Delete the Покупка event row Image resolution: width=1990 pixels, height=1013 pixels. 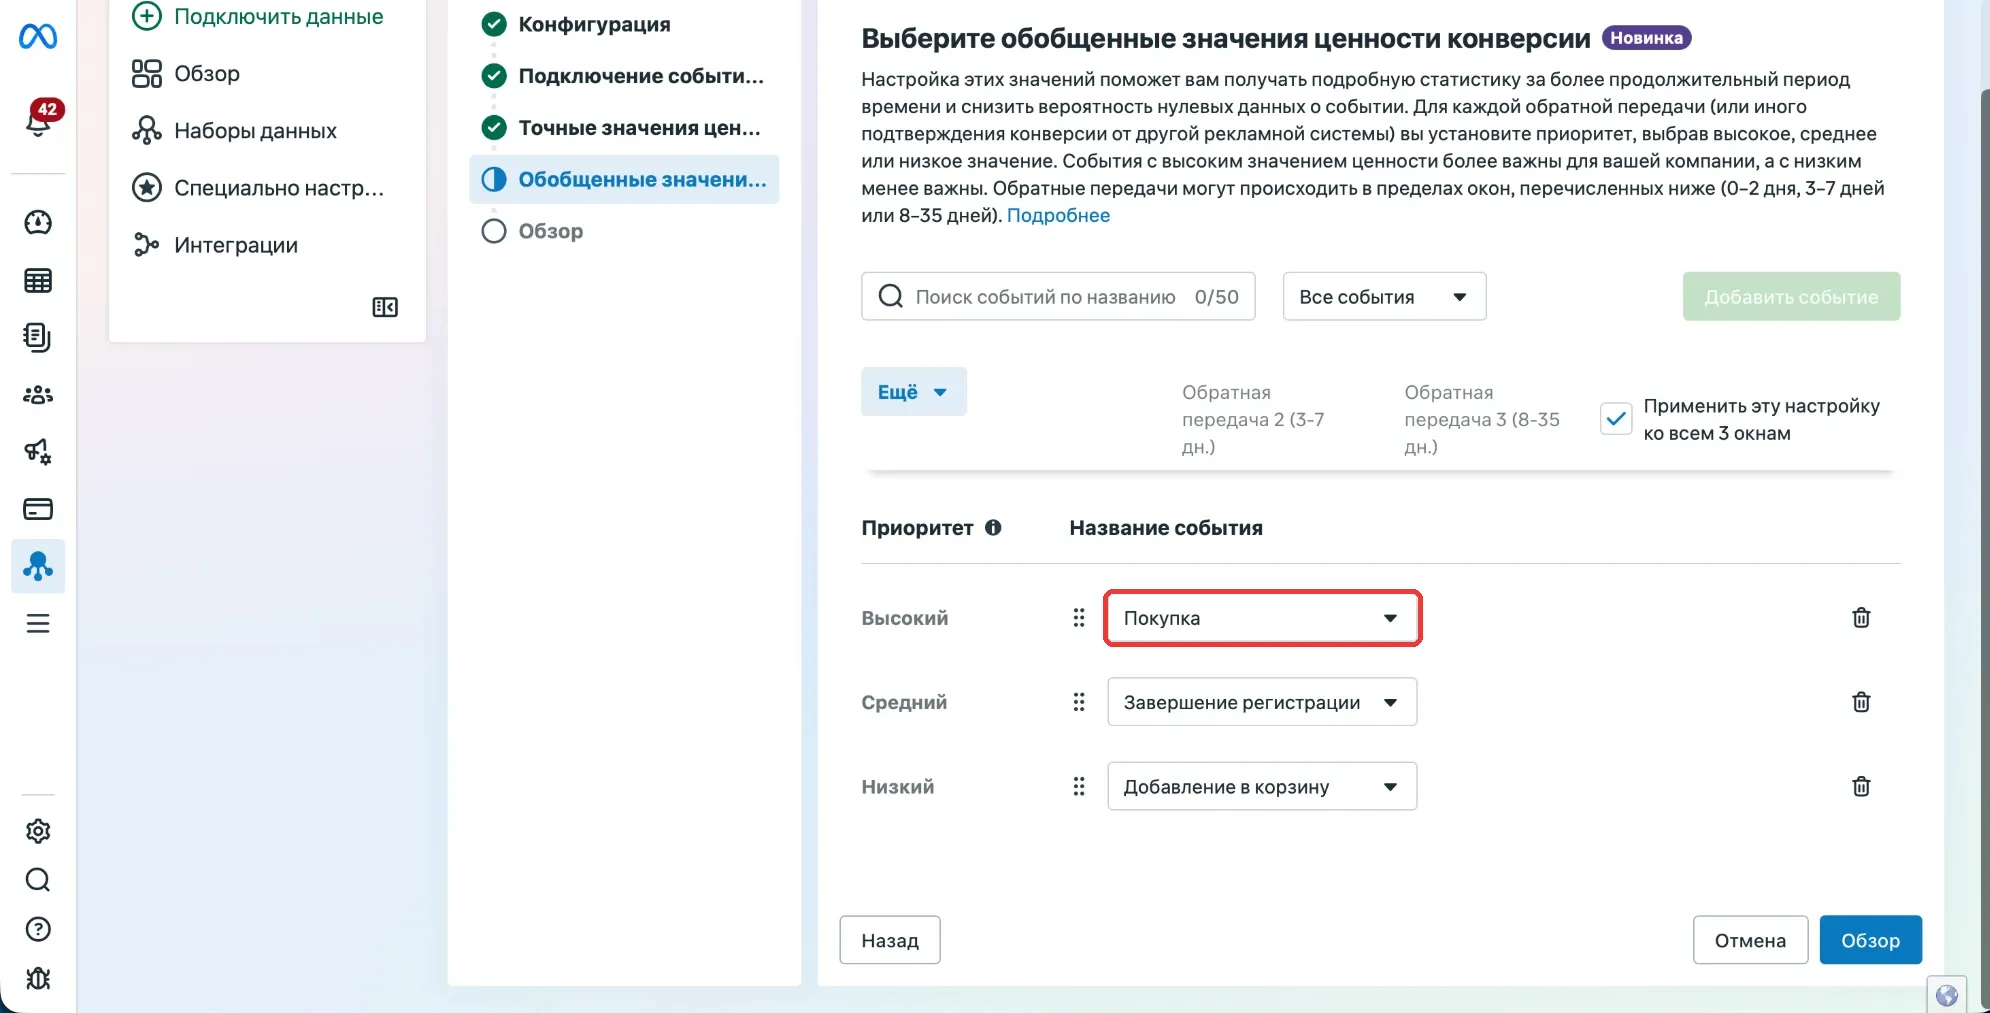tap(1861, 618)
